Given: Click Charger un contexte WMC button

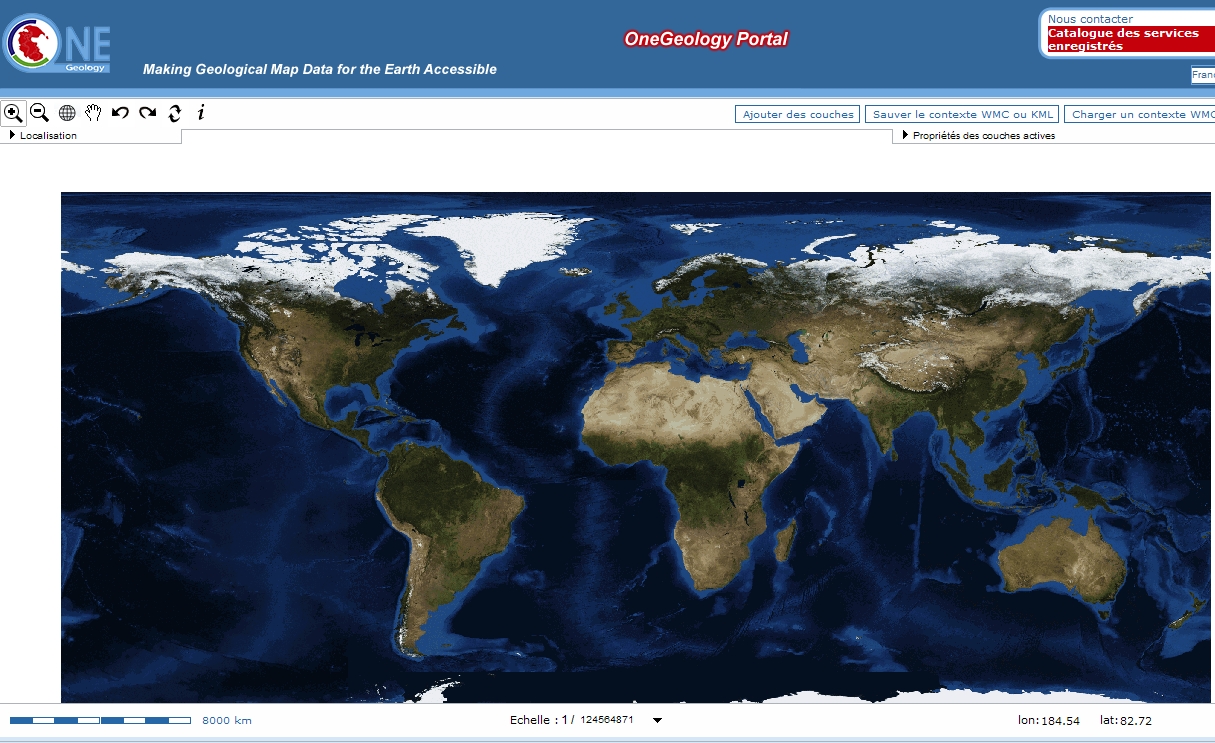Looking at the screenshot, I should 1141,114.
